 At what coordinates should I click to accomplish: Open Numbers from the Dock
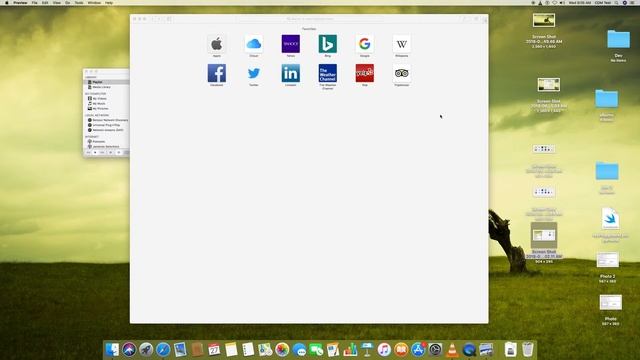(350, 350)
